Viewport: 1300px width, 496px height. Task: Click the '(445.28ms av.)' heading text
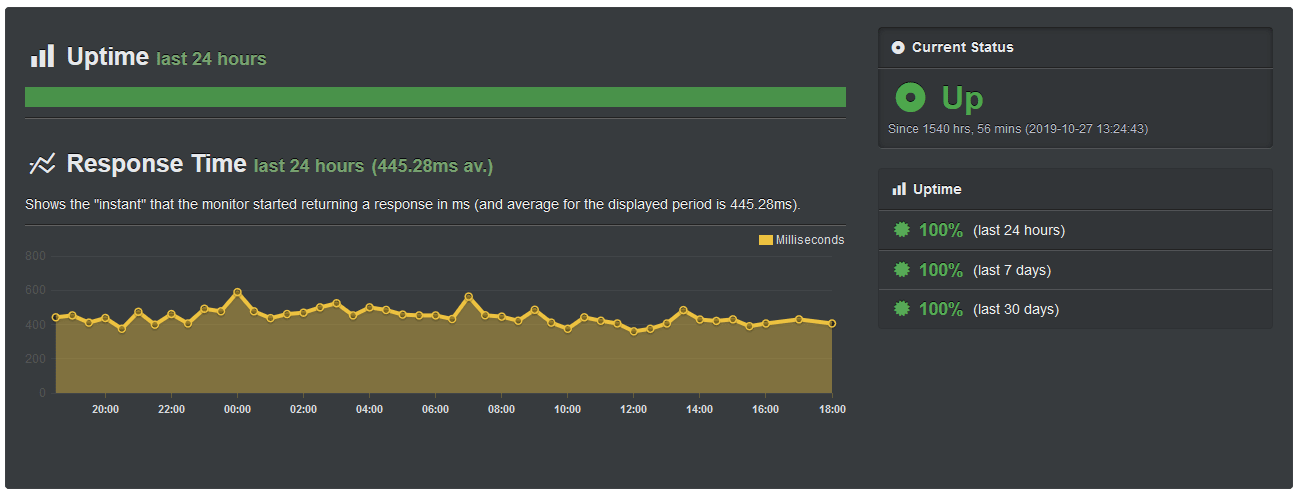[x=432, y=166]
